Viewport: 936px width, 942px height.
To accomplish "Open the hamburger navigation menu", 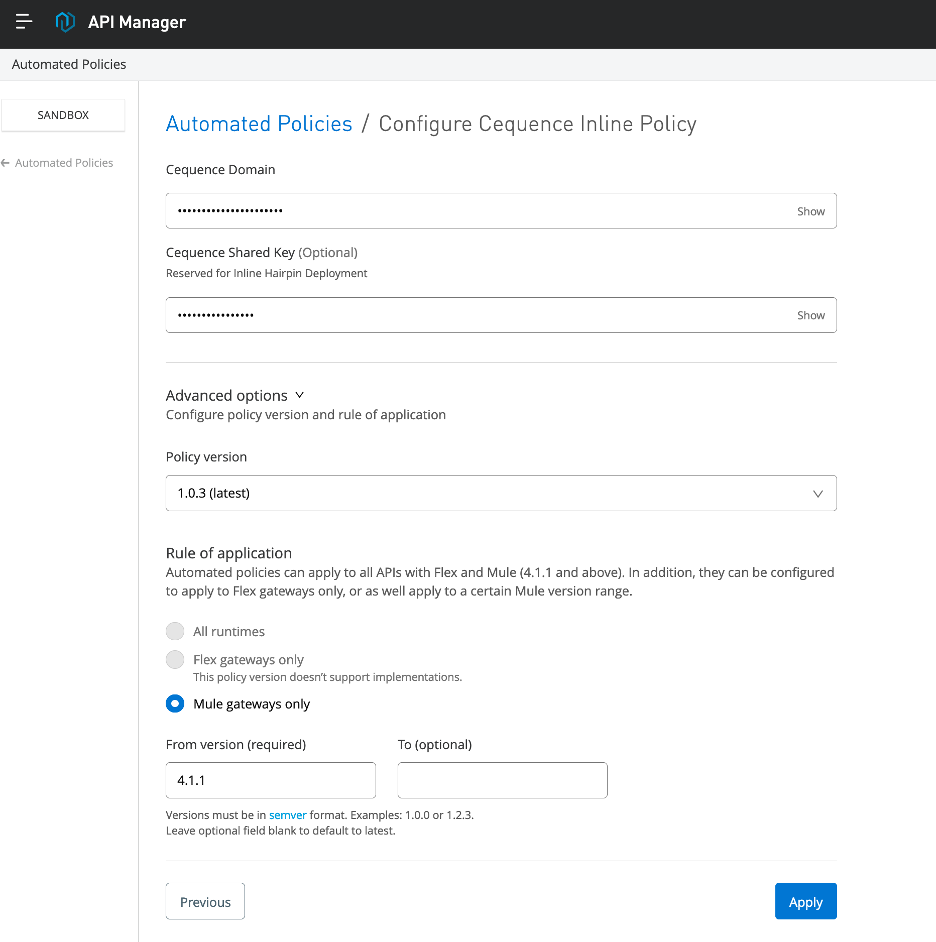I will click(23, 22).
